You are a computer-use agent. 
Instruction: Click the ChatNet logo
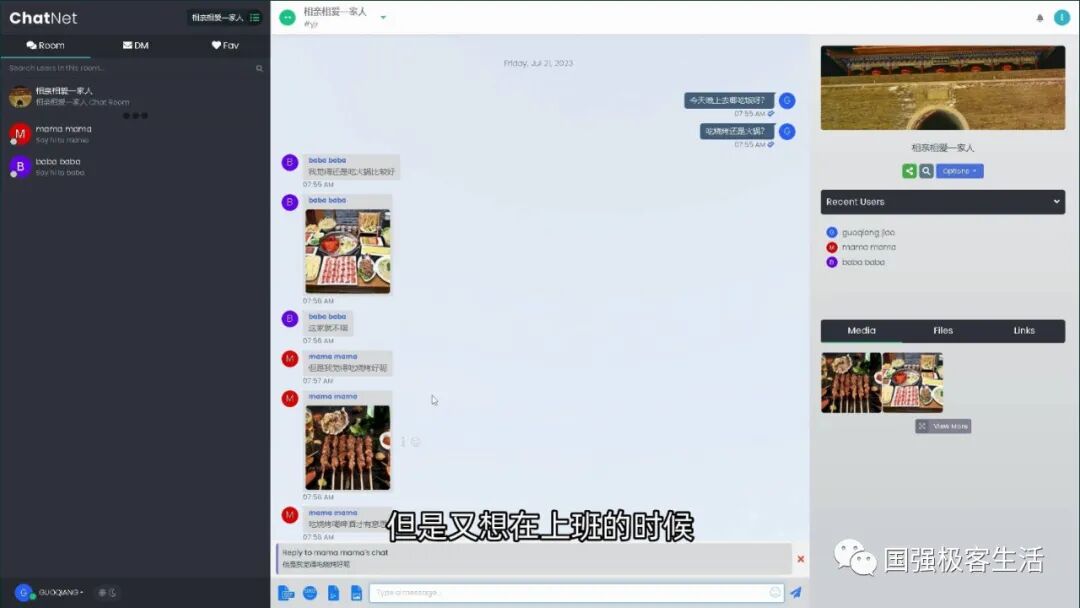coord(43,18)
